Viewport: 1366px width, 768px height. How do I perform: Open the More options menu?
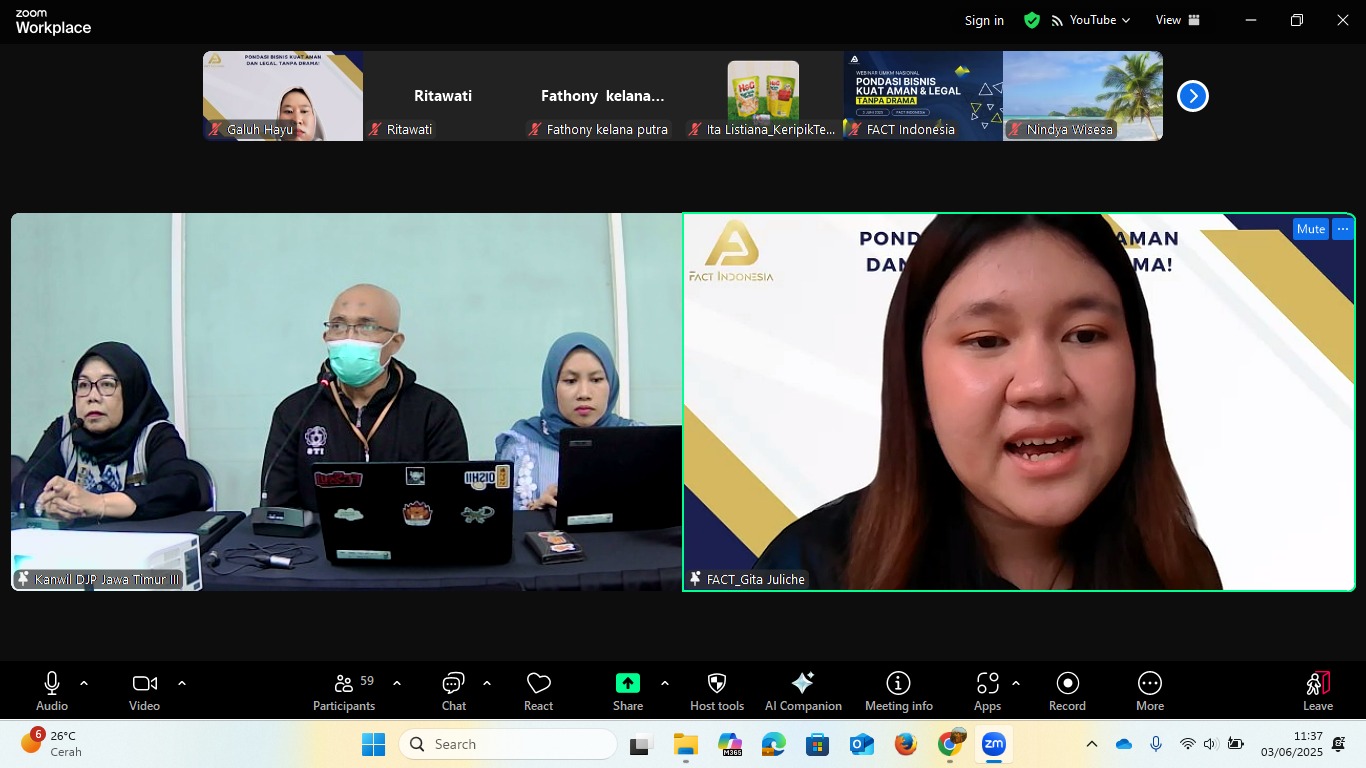1149,690
